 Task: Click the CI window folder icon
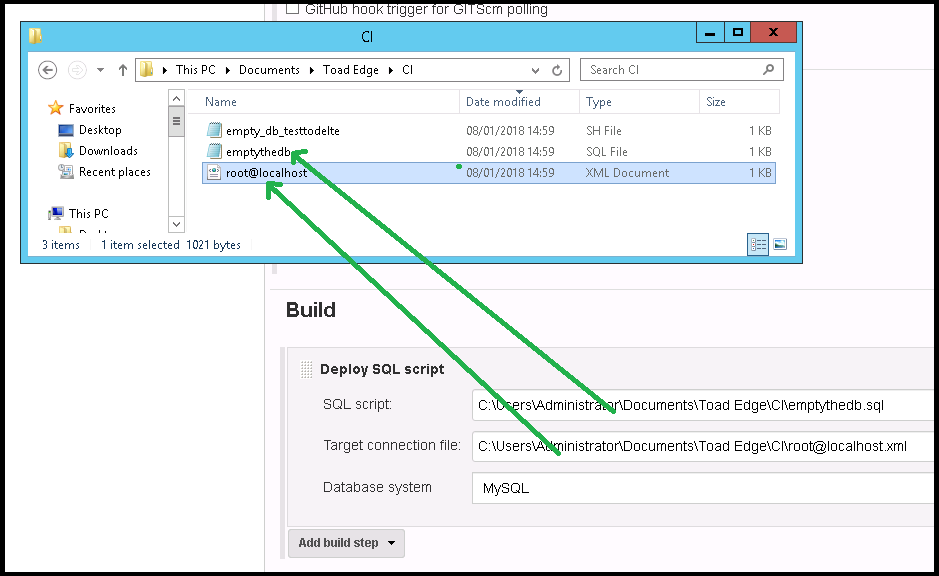pyautogui.click(x=35, y=36)
